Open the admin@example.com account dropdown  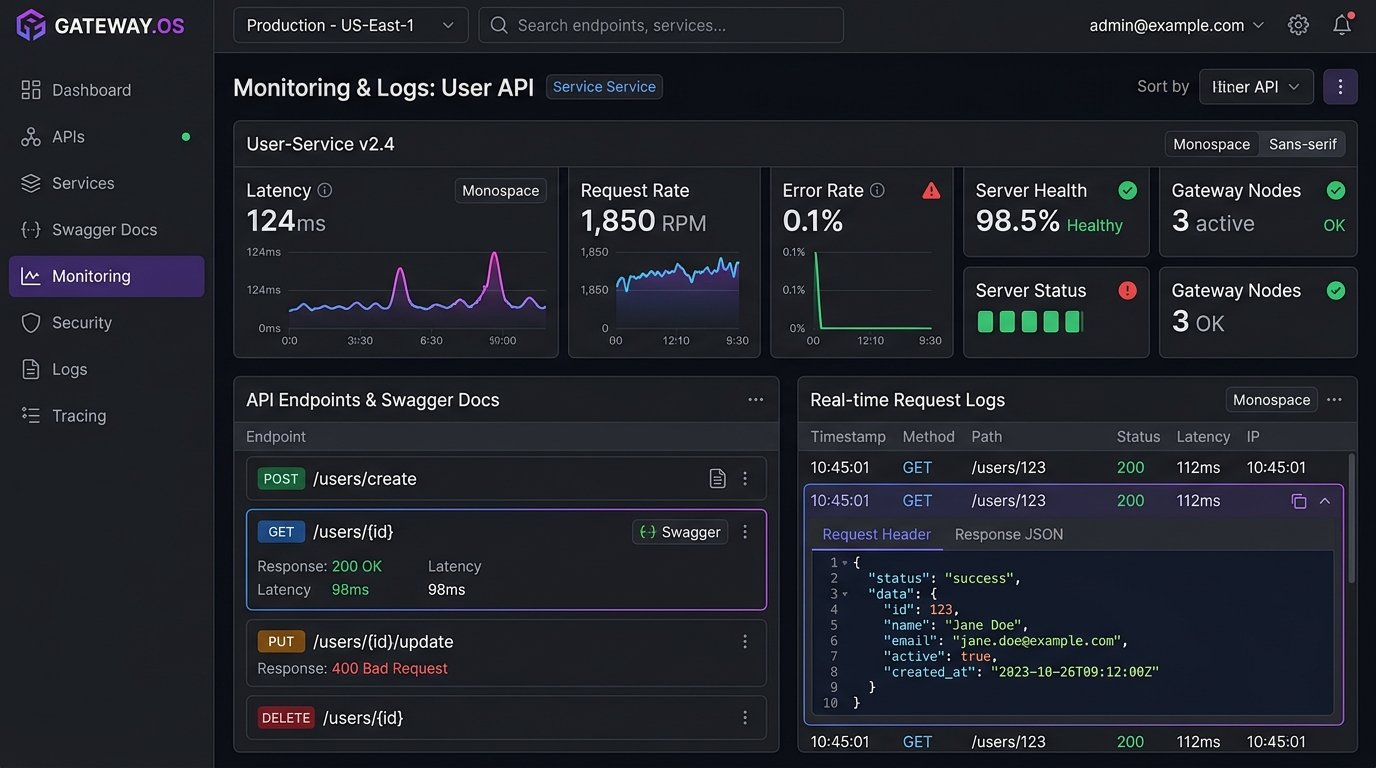(1177, 25)
